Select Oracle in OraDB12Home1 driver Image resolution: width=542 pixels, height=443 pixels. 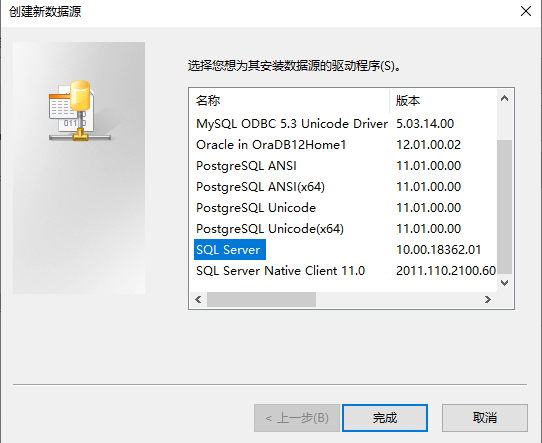(271, 145)
